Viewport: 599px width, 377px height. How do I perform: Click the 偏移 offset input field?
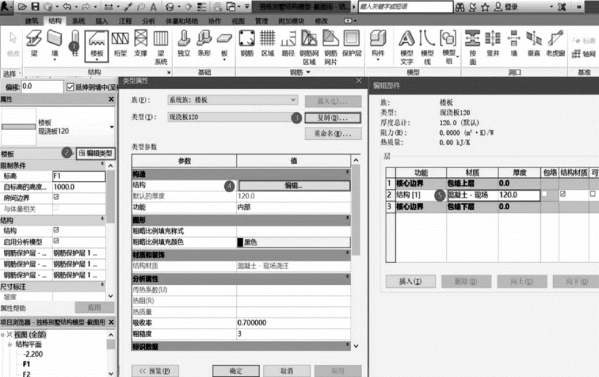[42, 87]
